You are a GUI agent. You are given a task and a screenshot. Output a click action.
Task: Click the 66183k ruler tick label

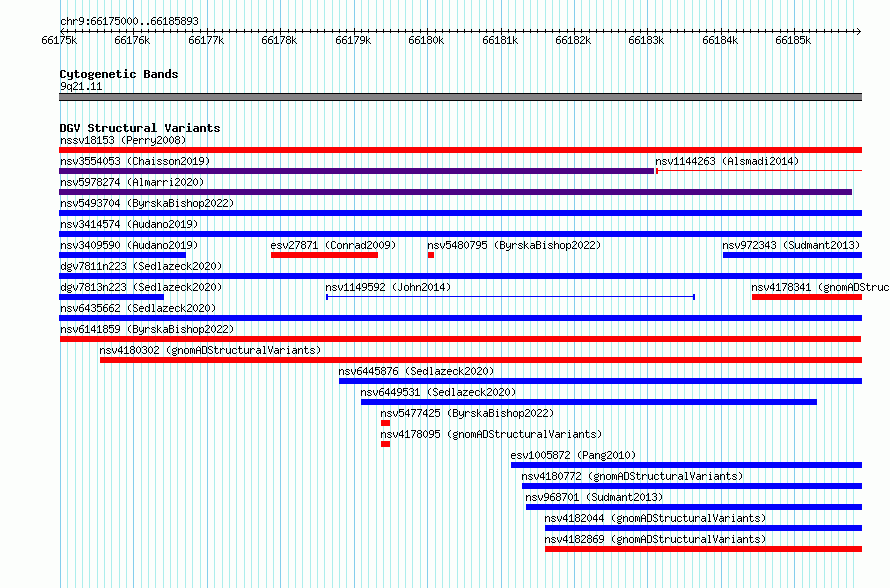click(x=646, y=40)
